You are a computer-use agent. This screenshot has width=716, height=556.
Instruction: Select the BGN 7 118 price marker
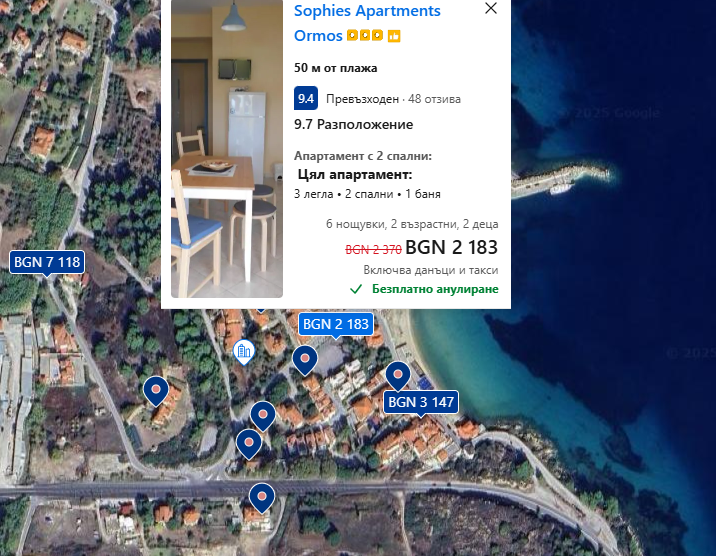47,262
